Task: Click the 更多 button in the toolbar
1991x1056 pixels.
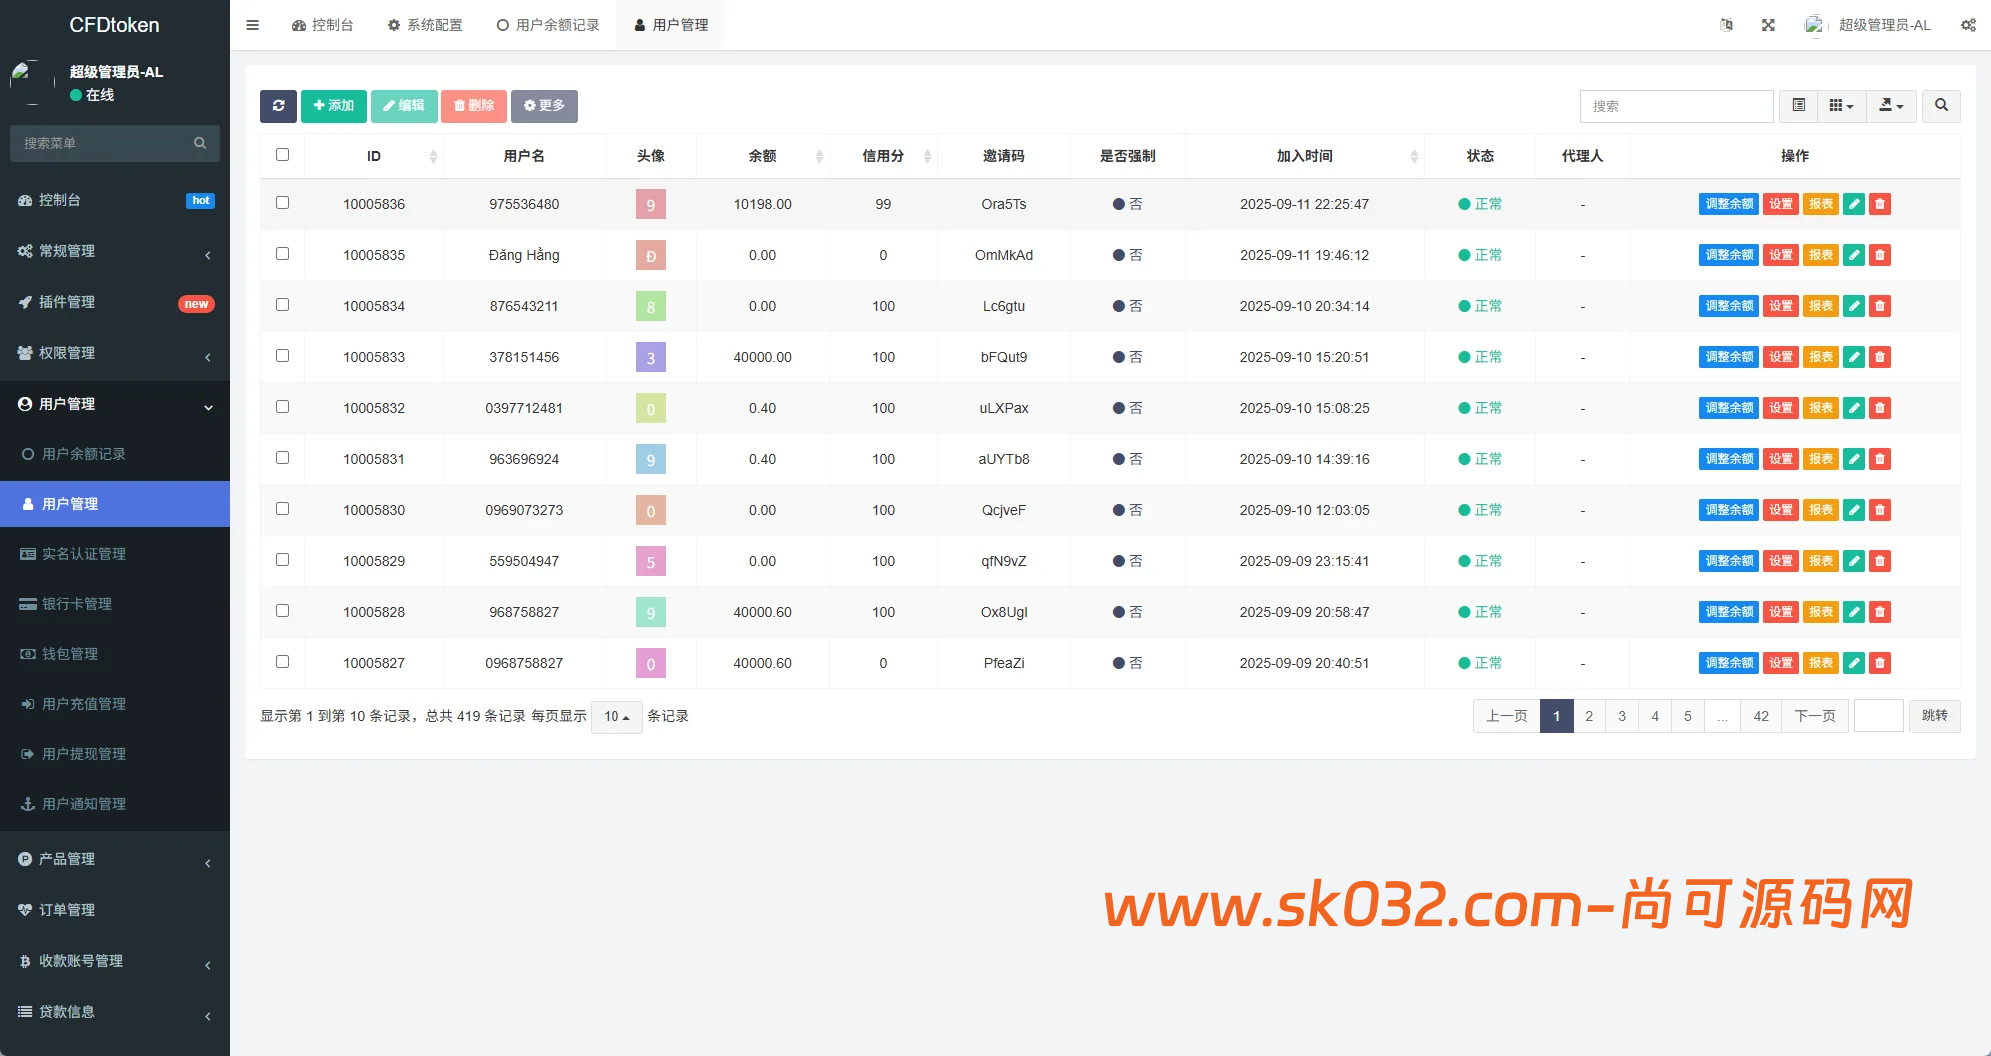Action: coord(544,106)
